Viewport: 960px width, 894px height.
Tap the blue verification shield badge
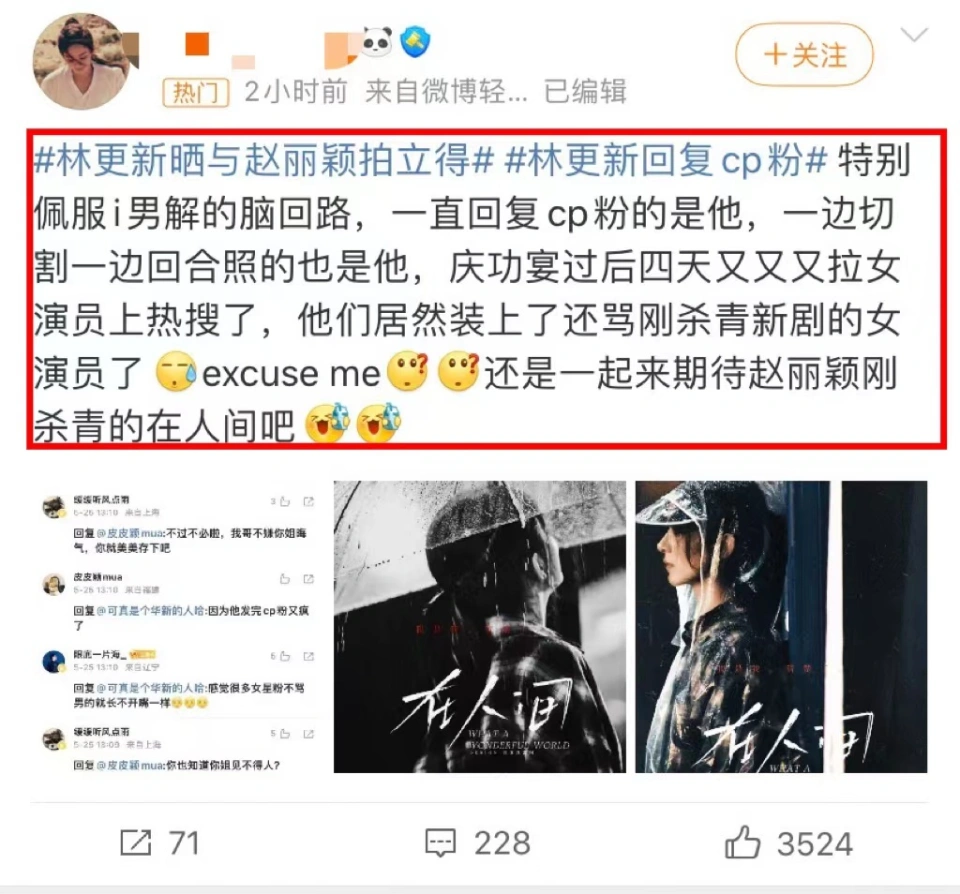(x=415, y=42)
